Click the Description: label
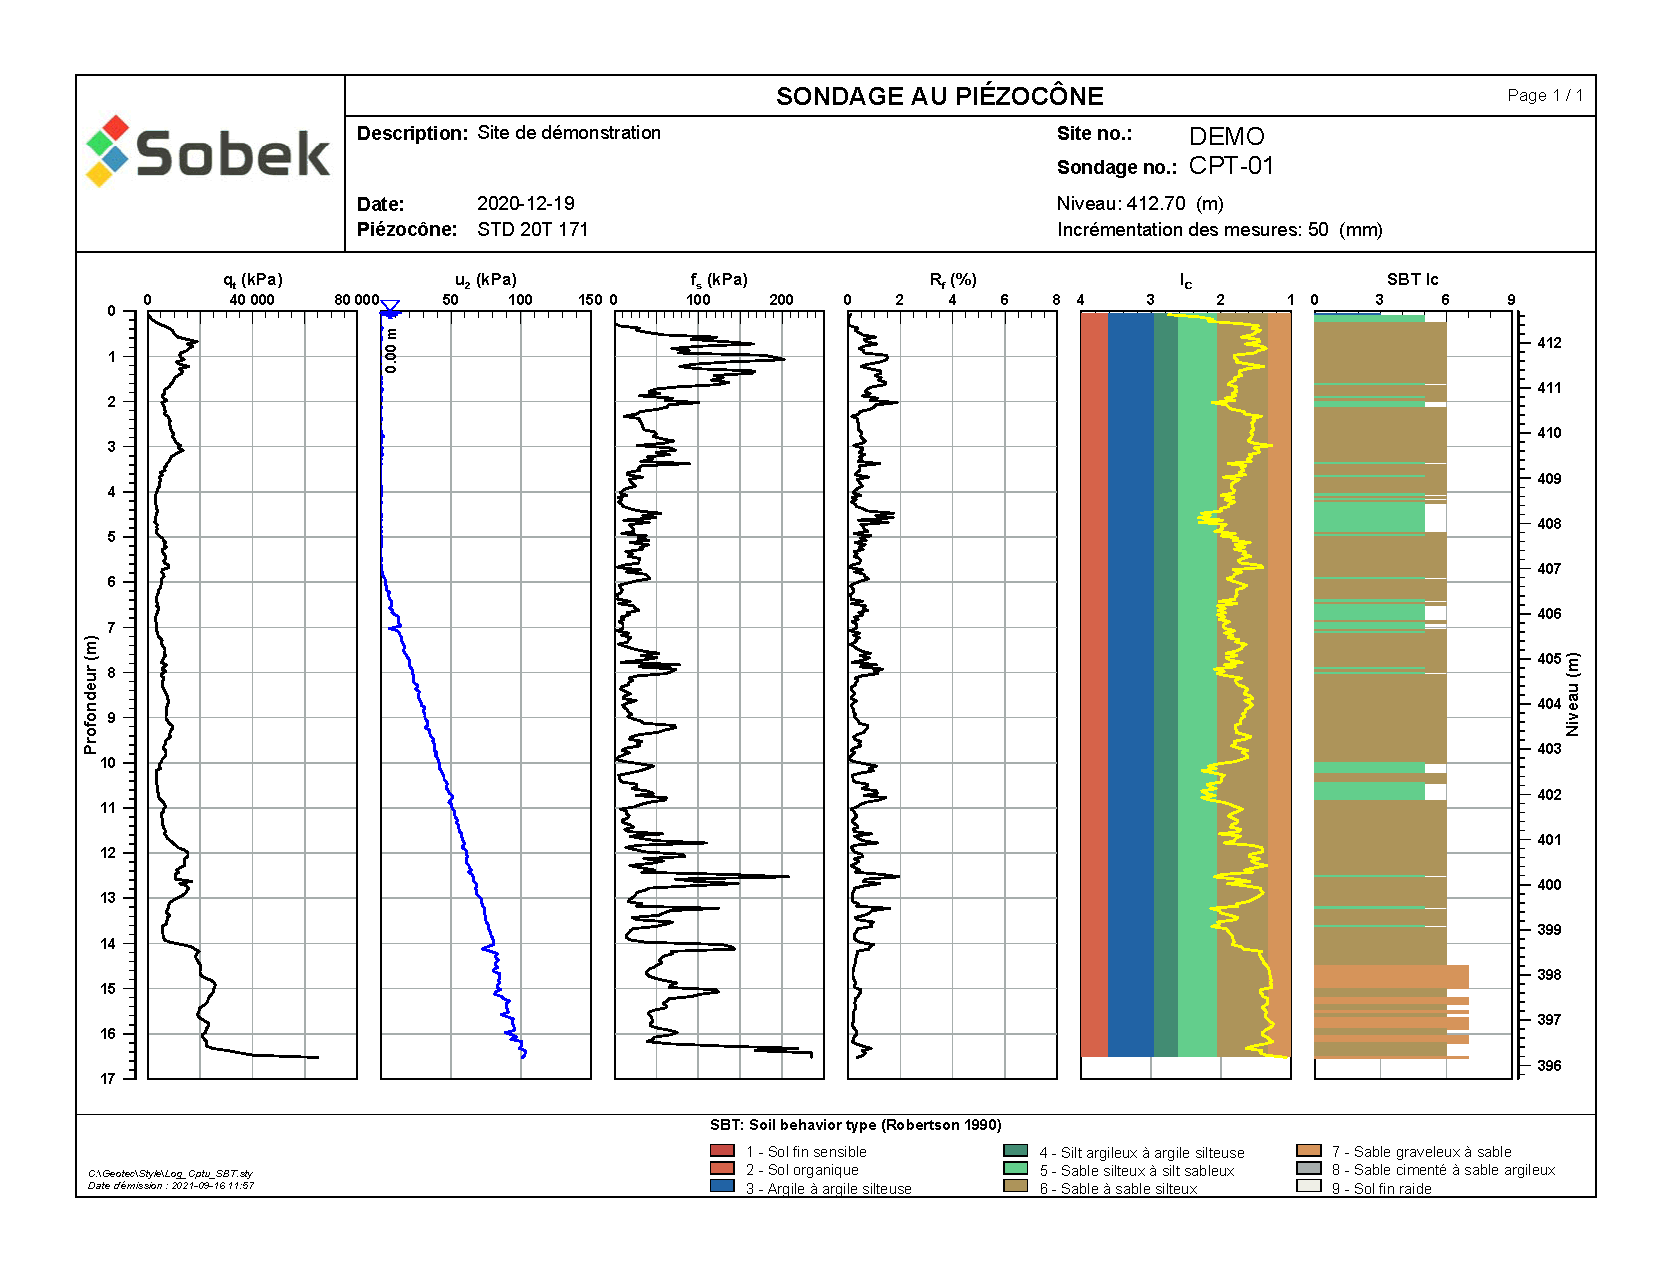The width and height of the screenshot is (1672, 1275). [412, 133]
